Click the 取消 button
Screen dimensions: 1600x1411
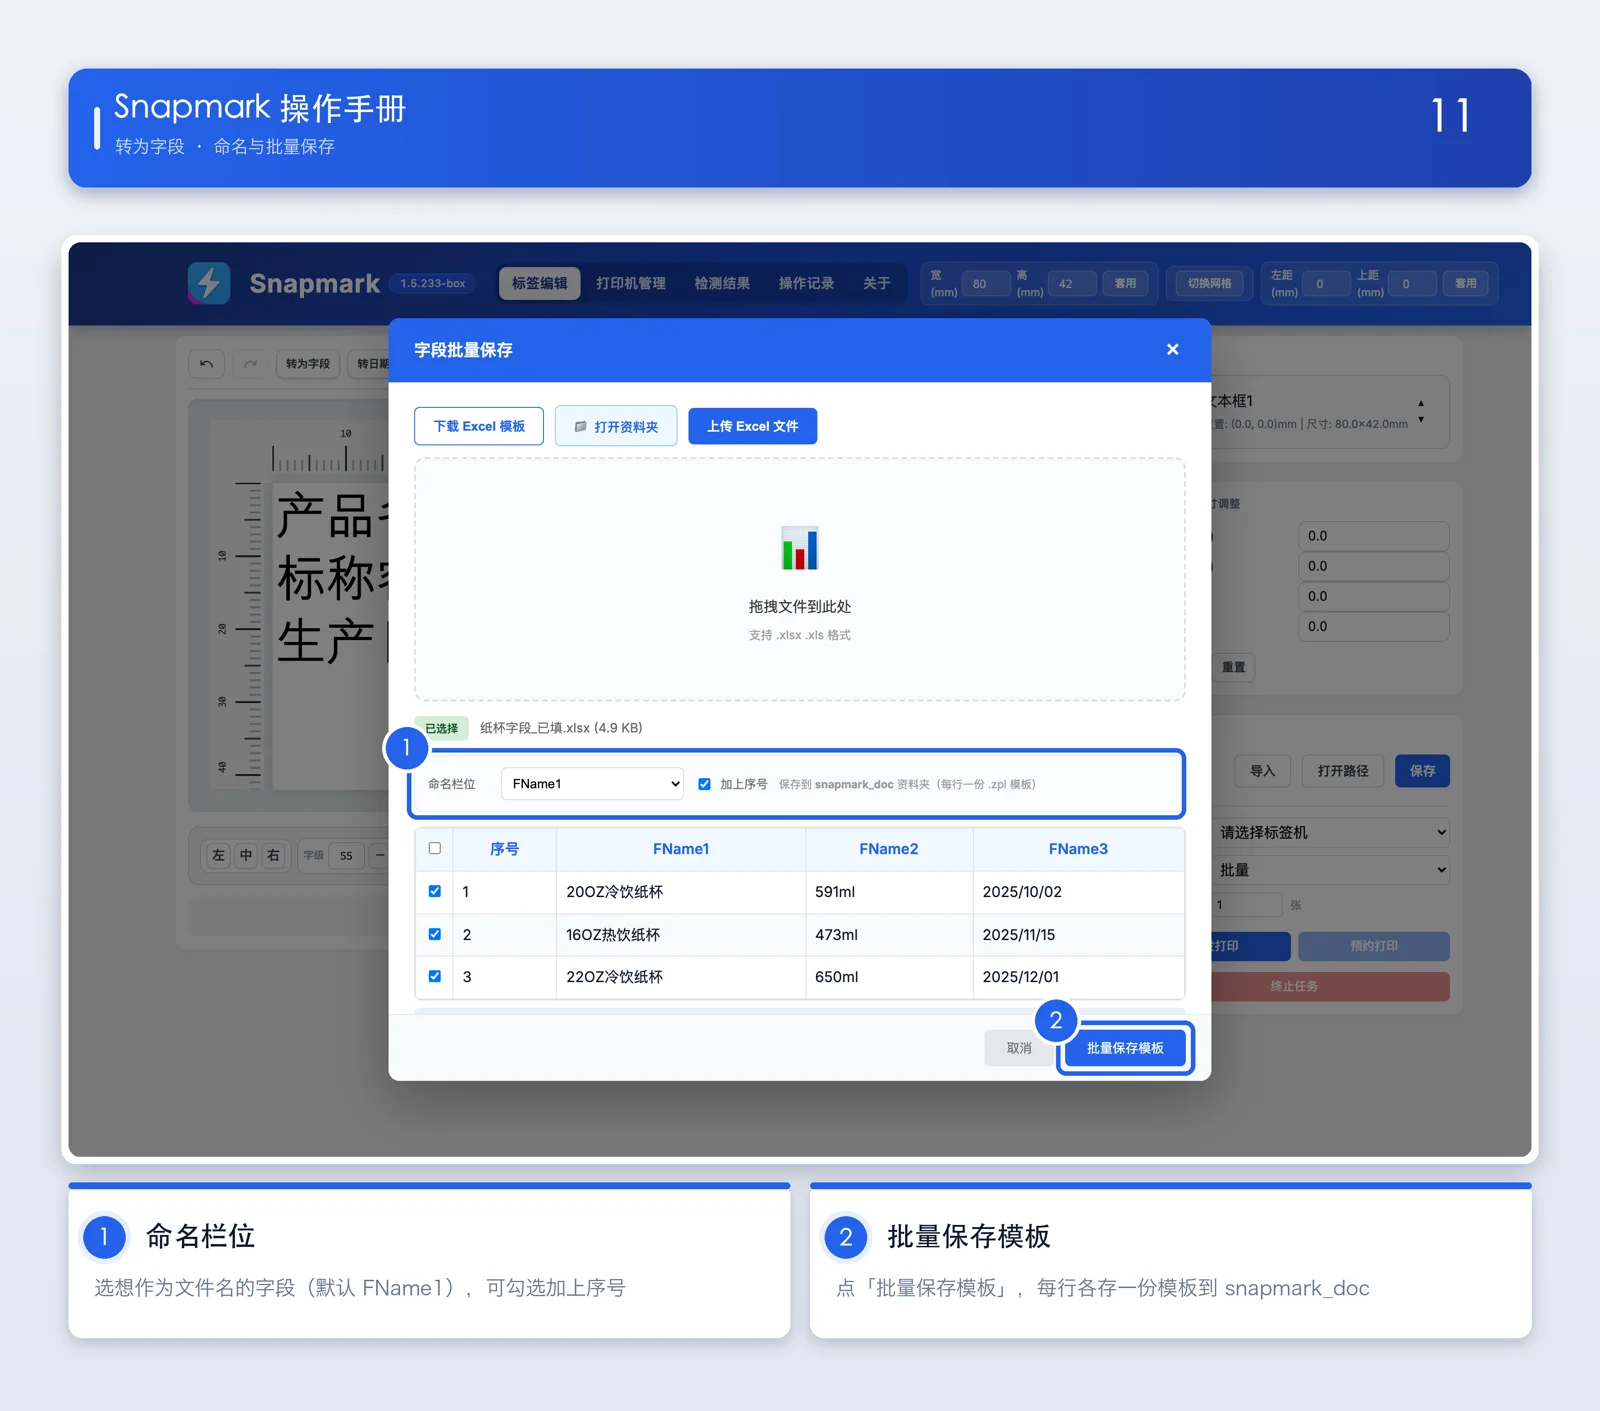tap(1019, 1048)
